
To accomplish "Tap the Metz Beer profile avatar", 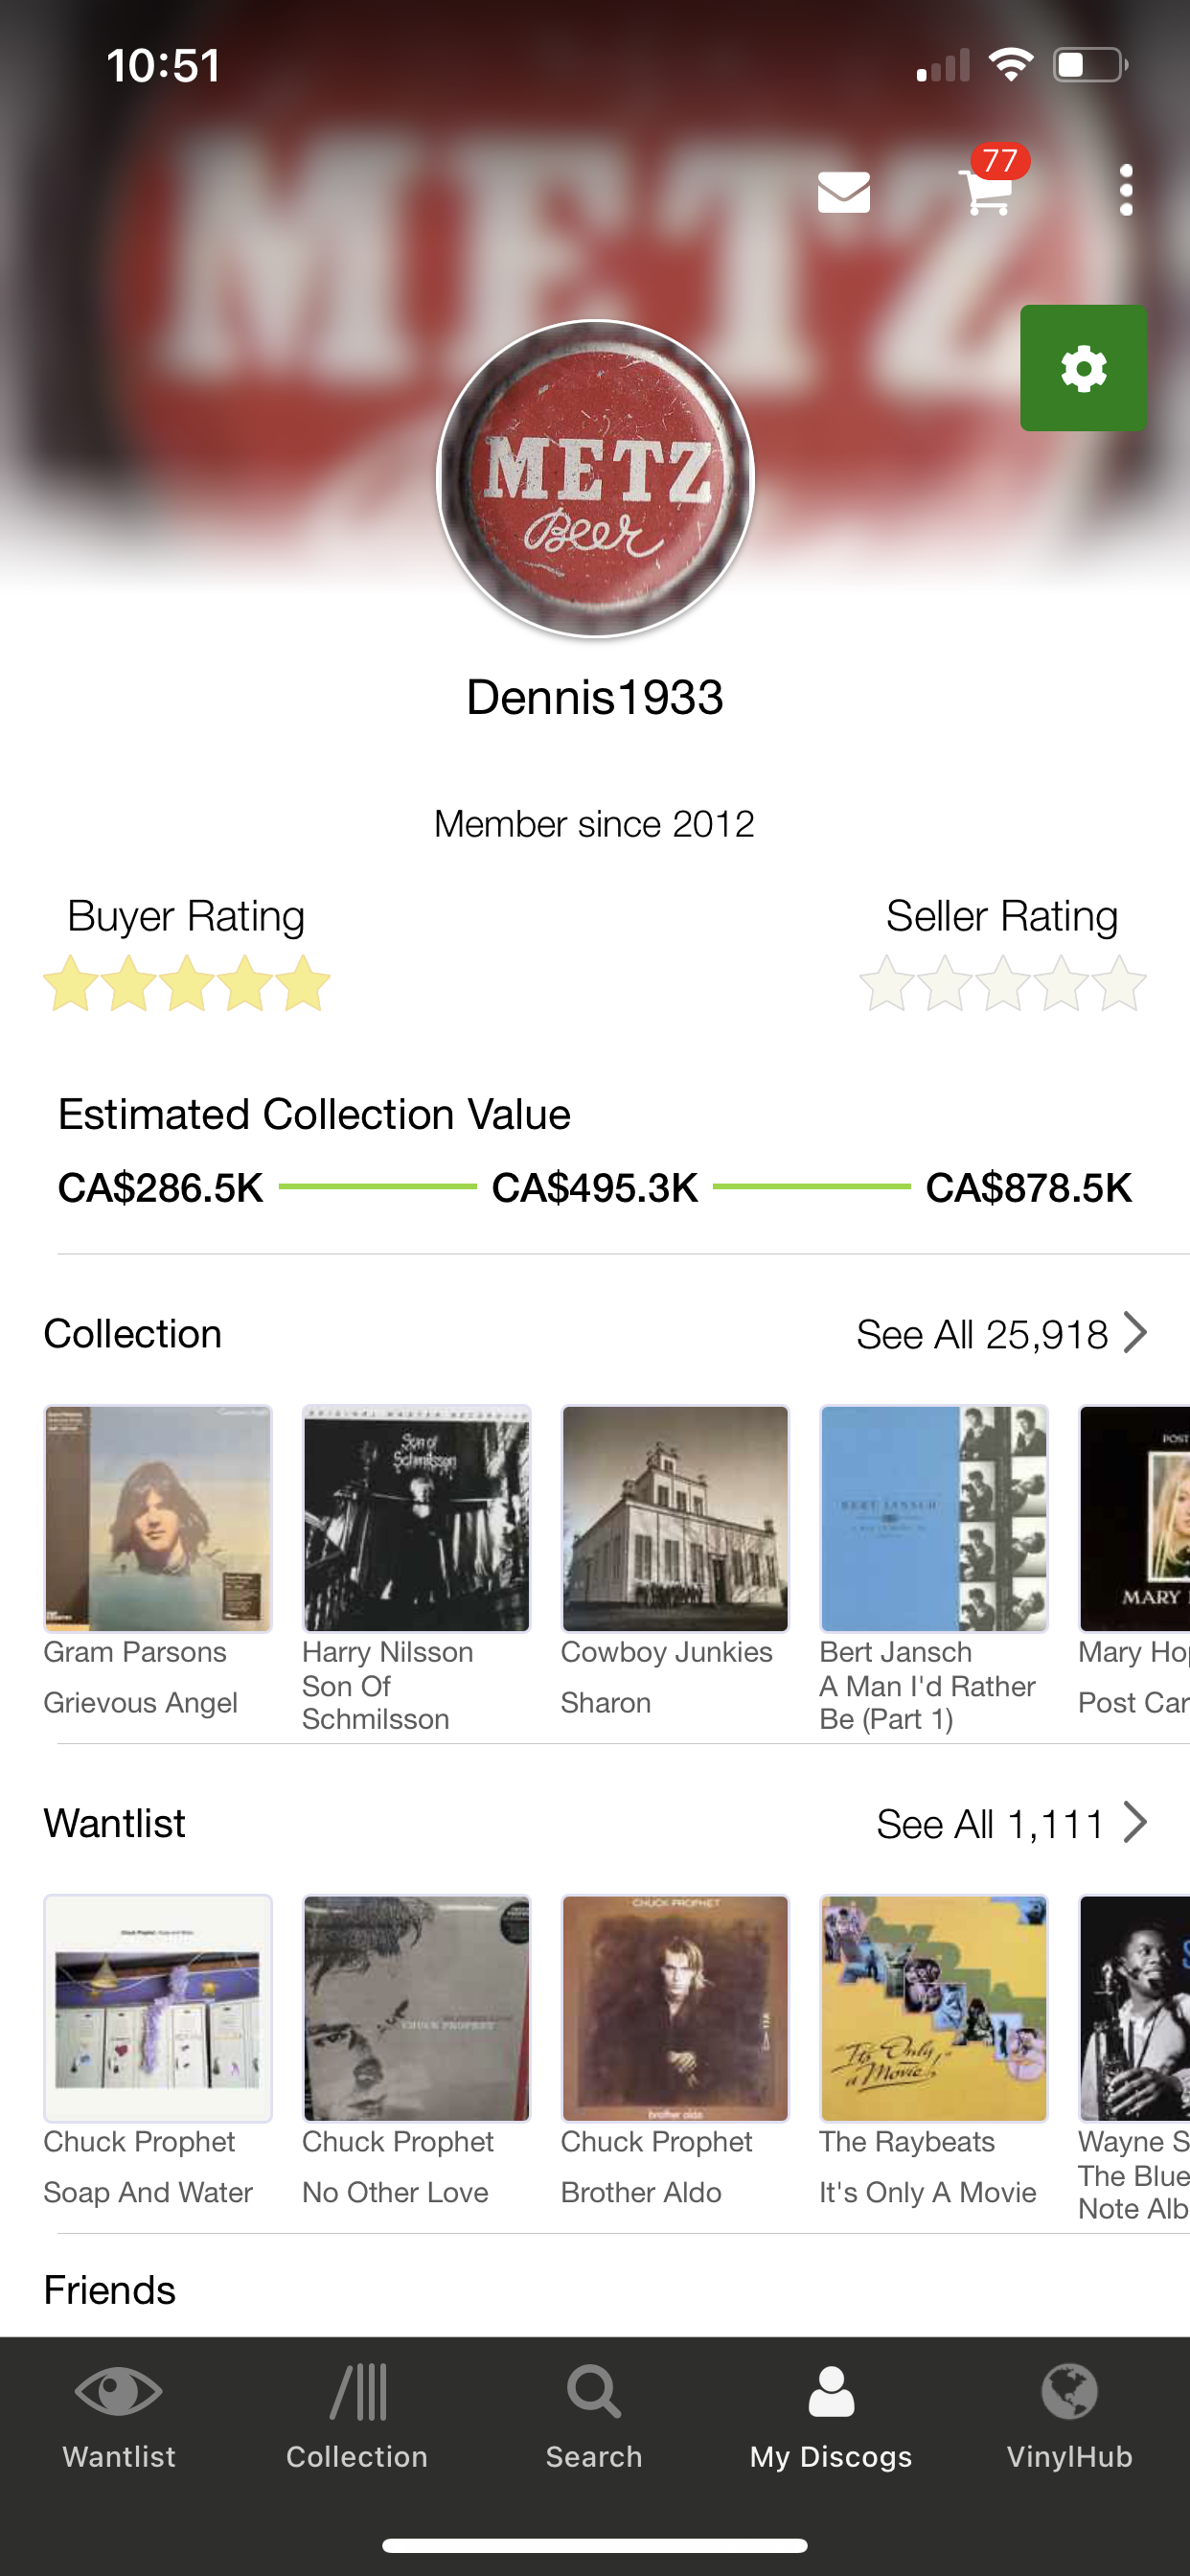I will (595, 478).
